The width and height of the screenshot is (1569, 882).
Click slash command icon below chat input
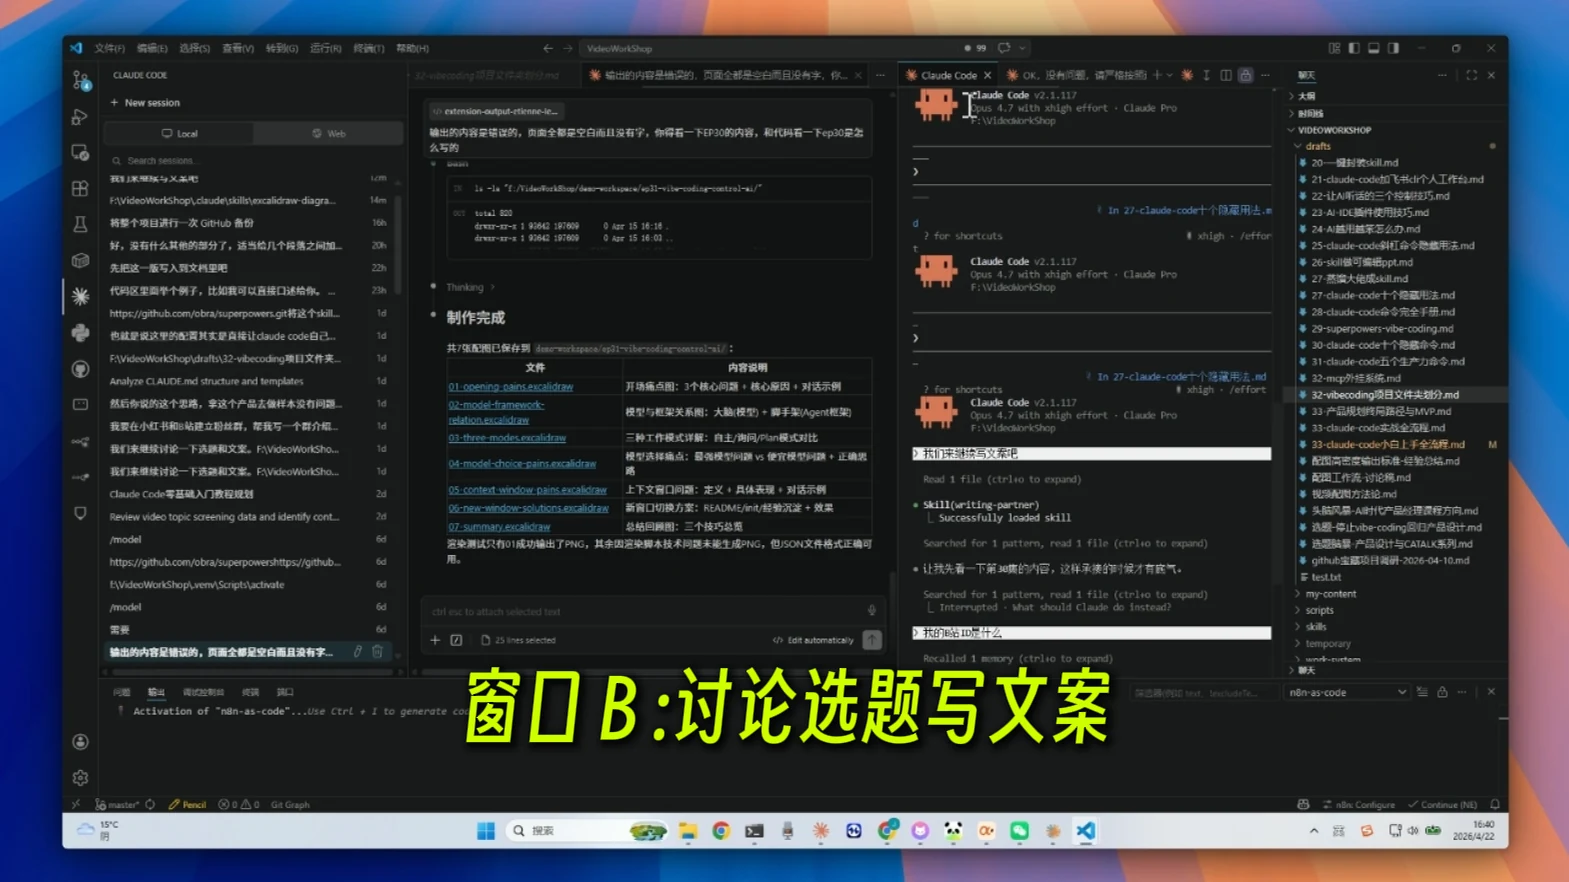(x=456, y=640)
